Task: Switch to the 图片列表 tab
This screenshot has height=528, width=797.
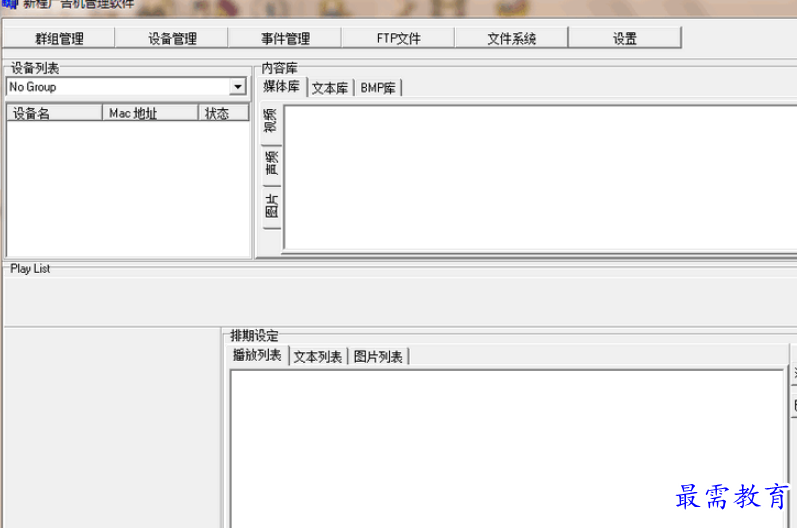Action: click(x=378, y=357)
